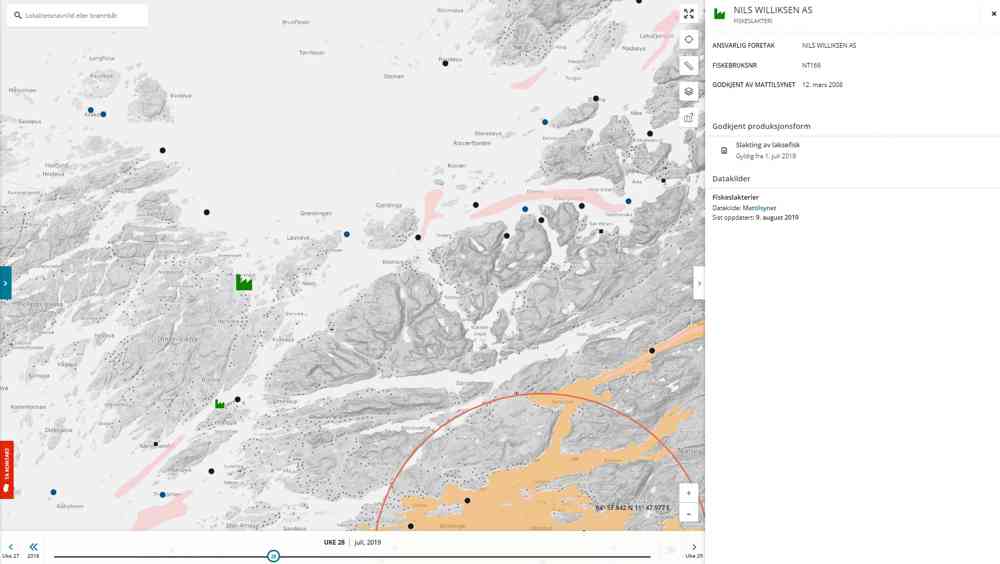The image size is (1000, 564).
Task: Collapse the details panel with side arrow
Action: tap(699, 283)
